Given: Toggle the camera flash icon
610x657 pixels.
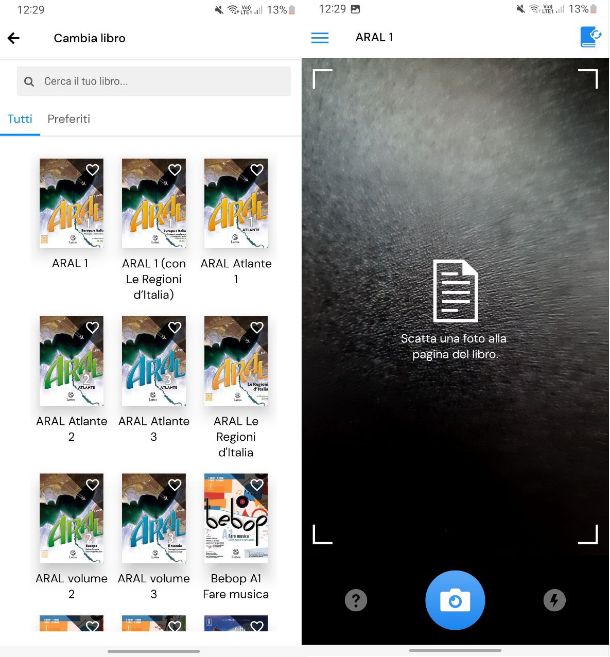Looking at the screenshot, I should click(554, 600).
